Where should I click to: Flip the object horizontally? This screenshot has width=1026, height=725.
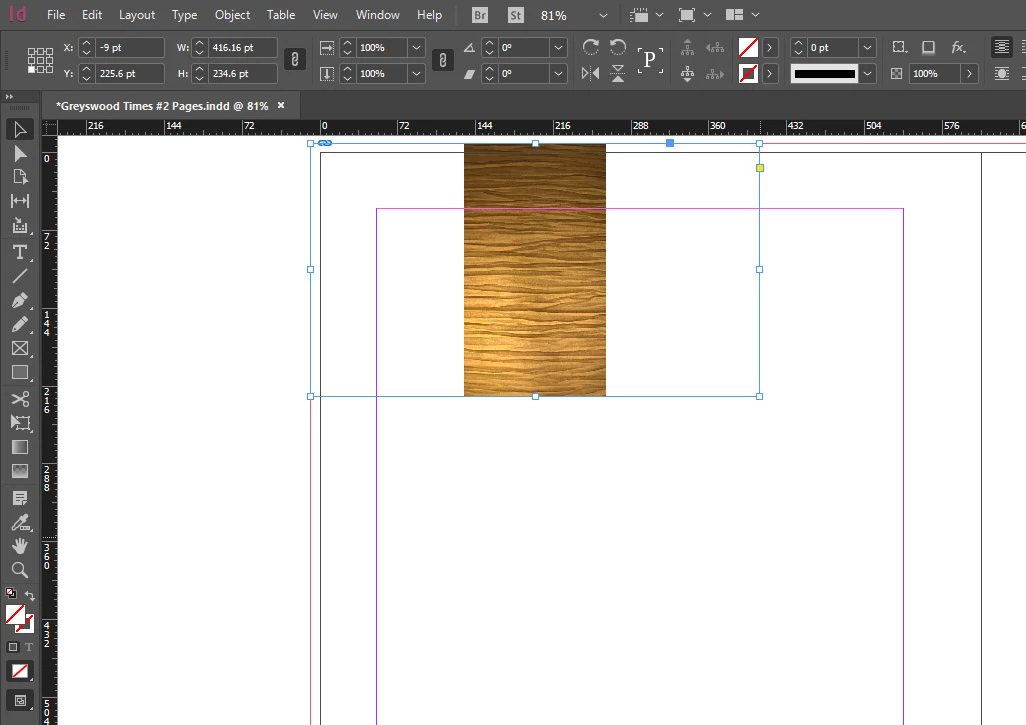click(590, 73)
